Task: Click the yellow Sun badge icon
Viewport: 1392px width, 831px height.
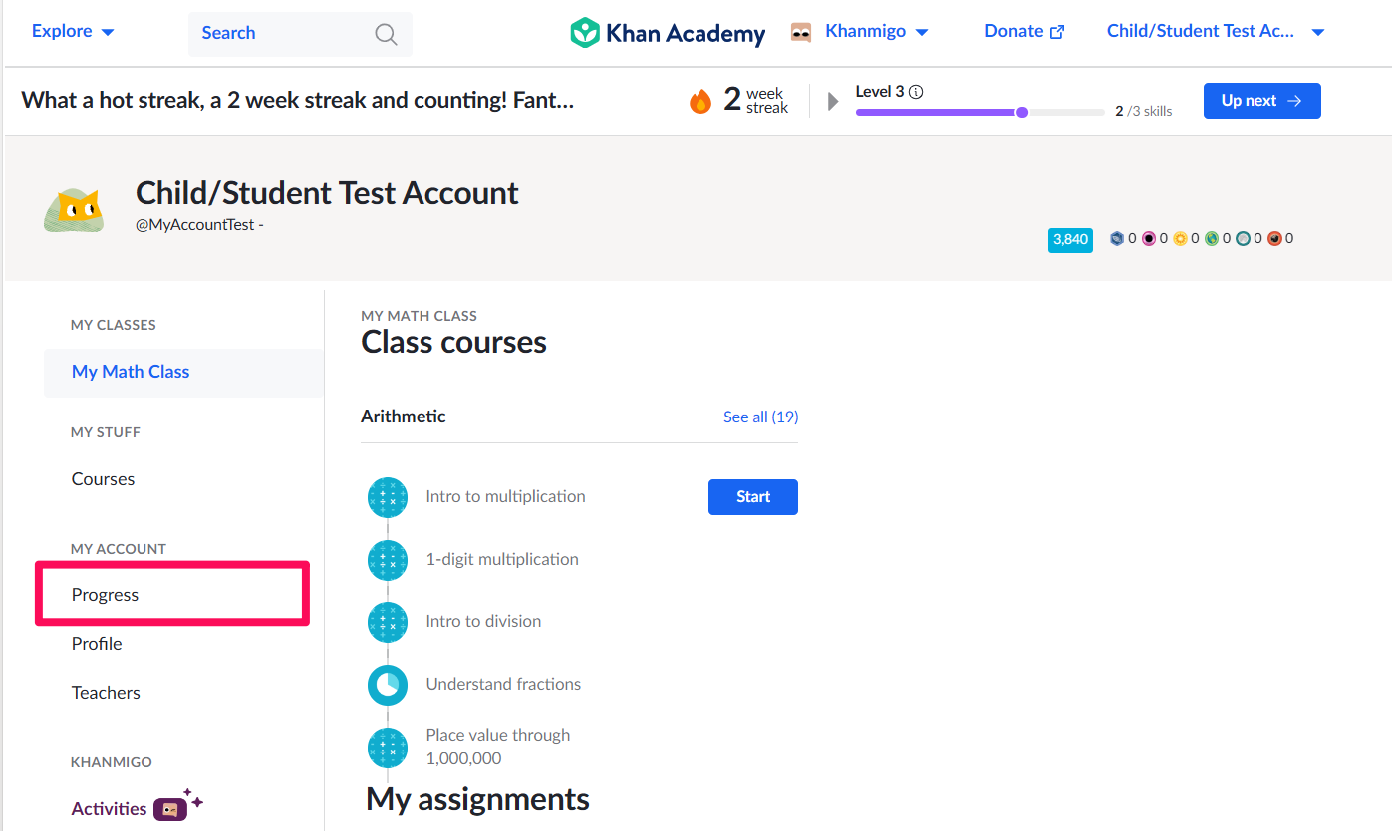Action: click(x=1180, y=239)
